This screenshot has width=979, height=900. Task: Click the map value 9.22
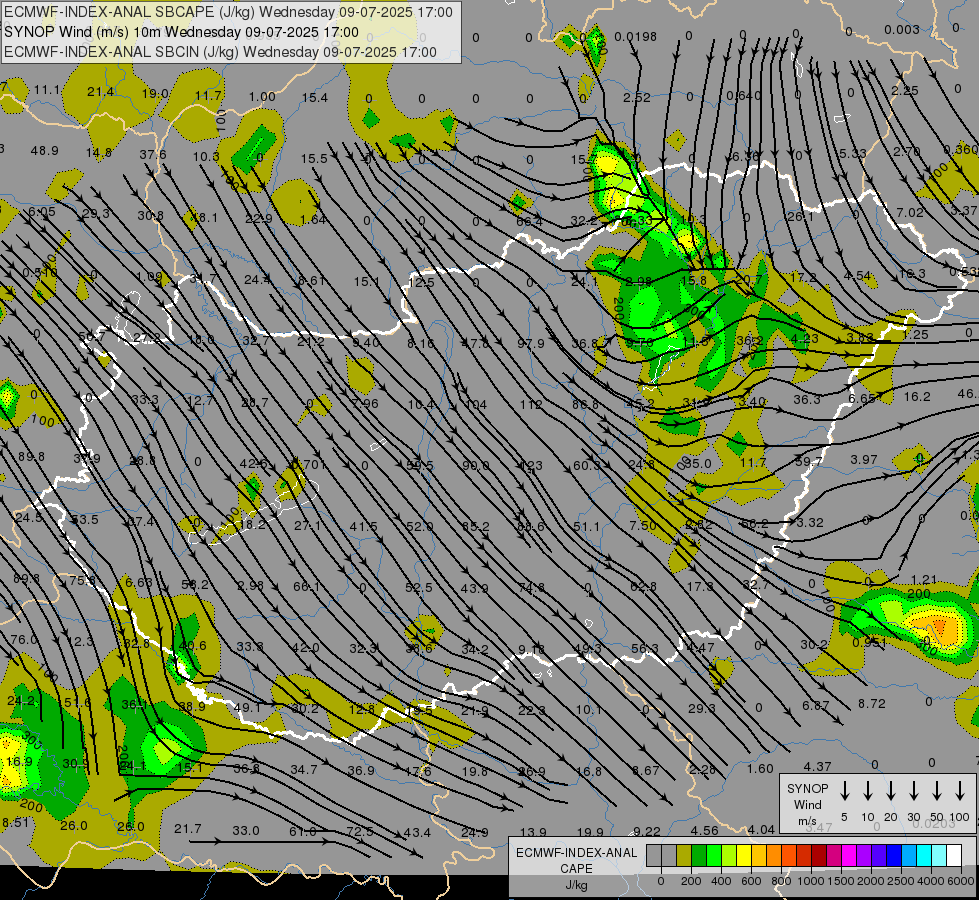point(647,831)
